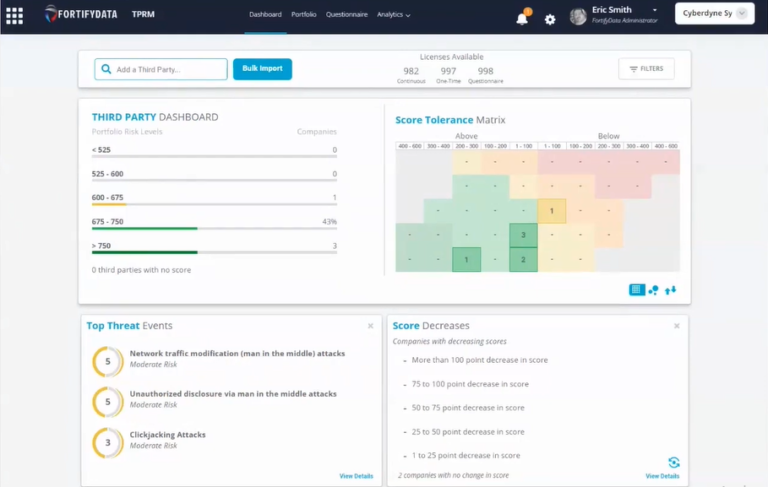The image size is (768, 487).
Task: Expand the Eric Smith user menu arrow
Action: tap(655, 10)
